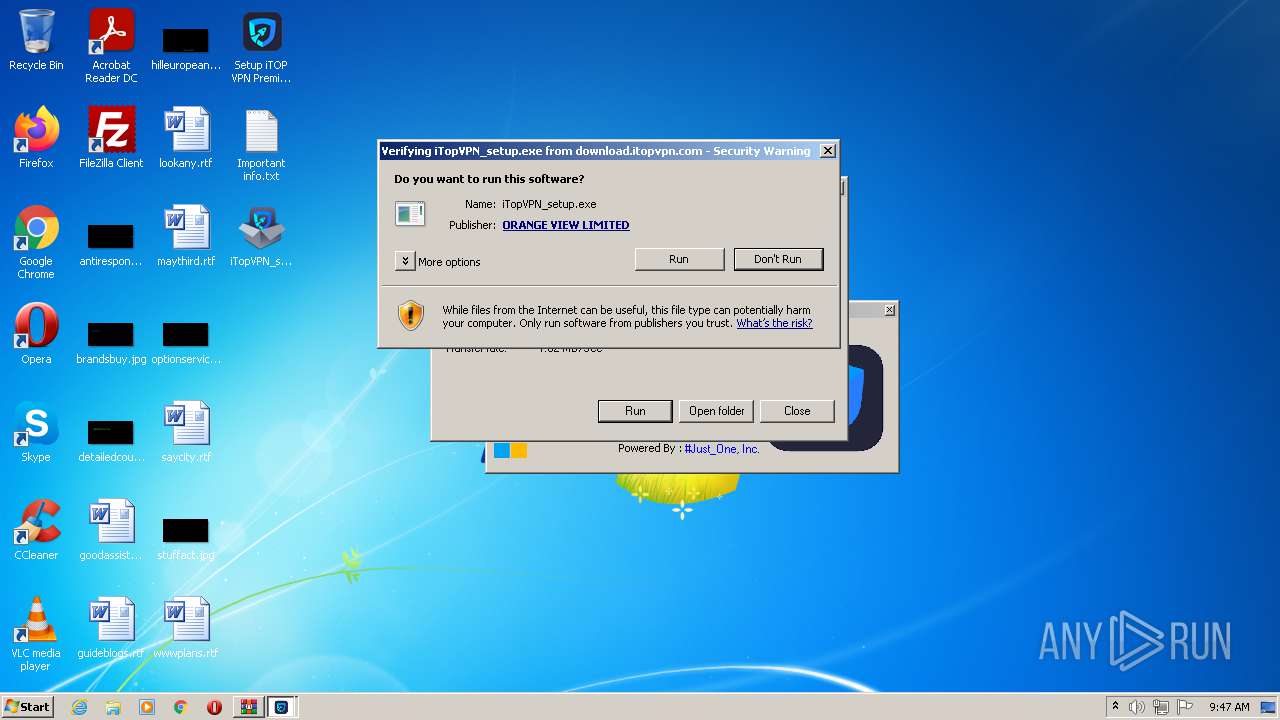The image size is (1280, 720).
Task: Open Setup iTOP VPN Premium icon
Action: pyautogui.click(x=261, y=46)
